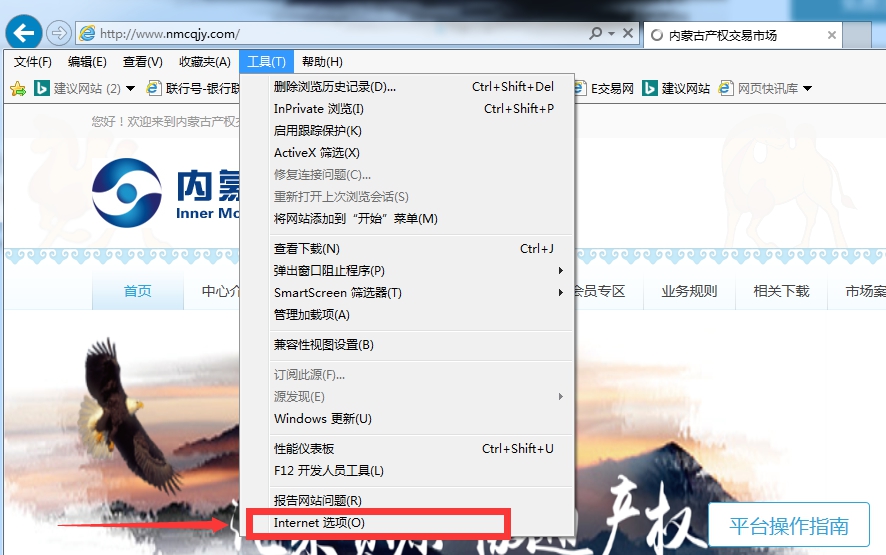The image size is (886, 555).
Task: Click the 相关下载 navigation tab
Action: (x=781, y=291)
